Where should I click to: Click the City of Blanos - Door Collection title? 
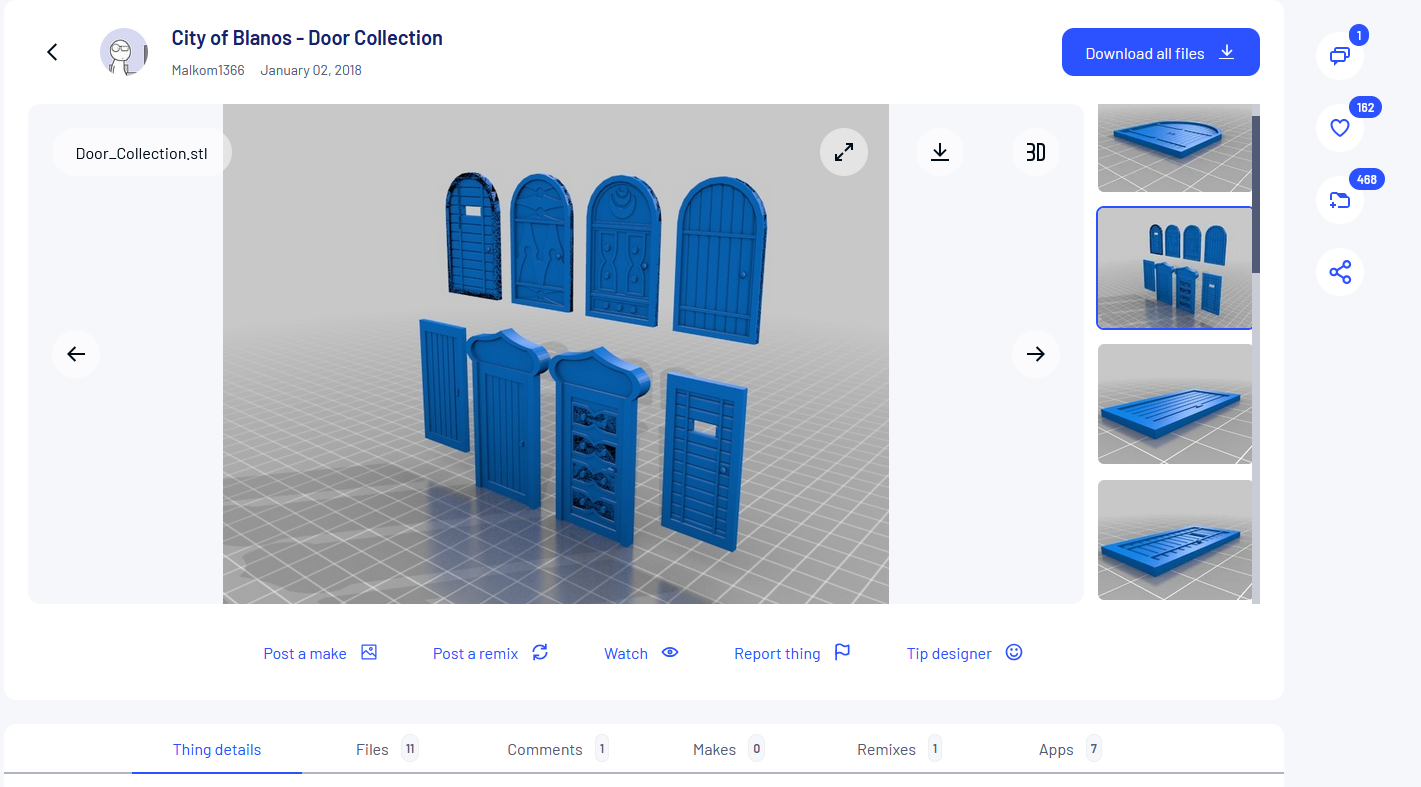pyautogui.click(x=307, y=38)
